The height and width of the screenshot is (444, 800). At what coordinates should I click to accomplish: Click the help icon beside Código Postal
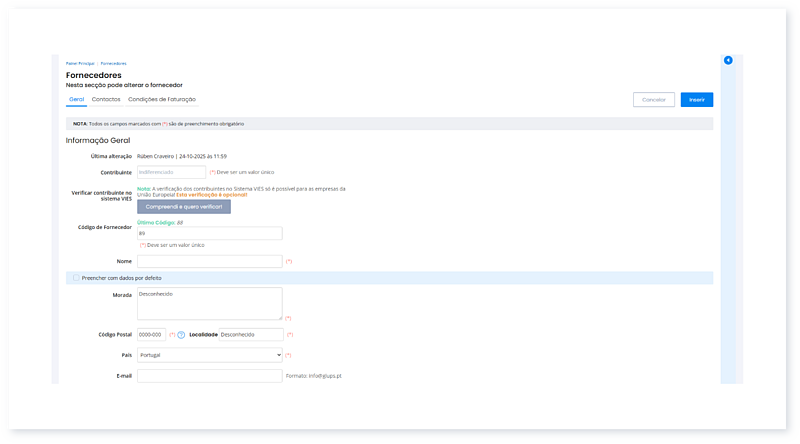(x=181, y=335)
